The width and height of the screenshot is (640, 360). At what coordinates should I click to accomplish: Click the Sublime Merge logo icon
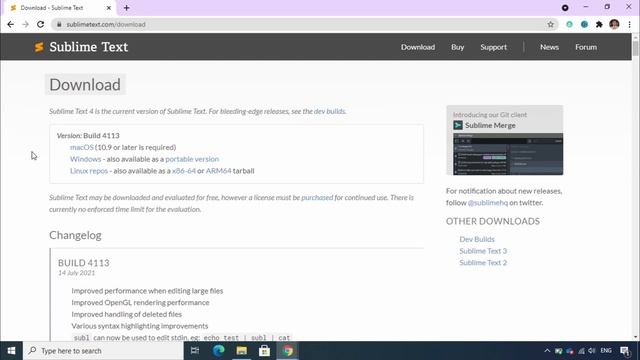pyautogui.click(x=458, y=125)
